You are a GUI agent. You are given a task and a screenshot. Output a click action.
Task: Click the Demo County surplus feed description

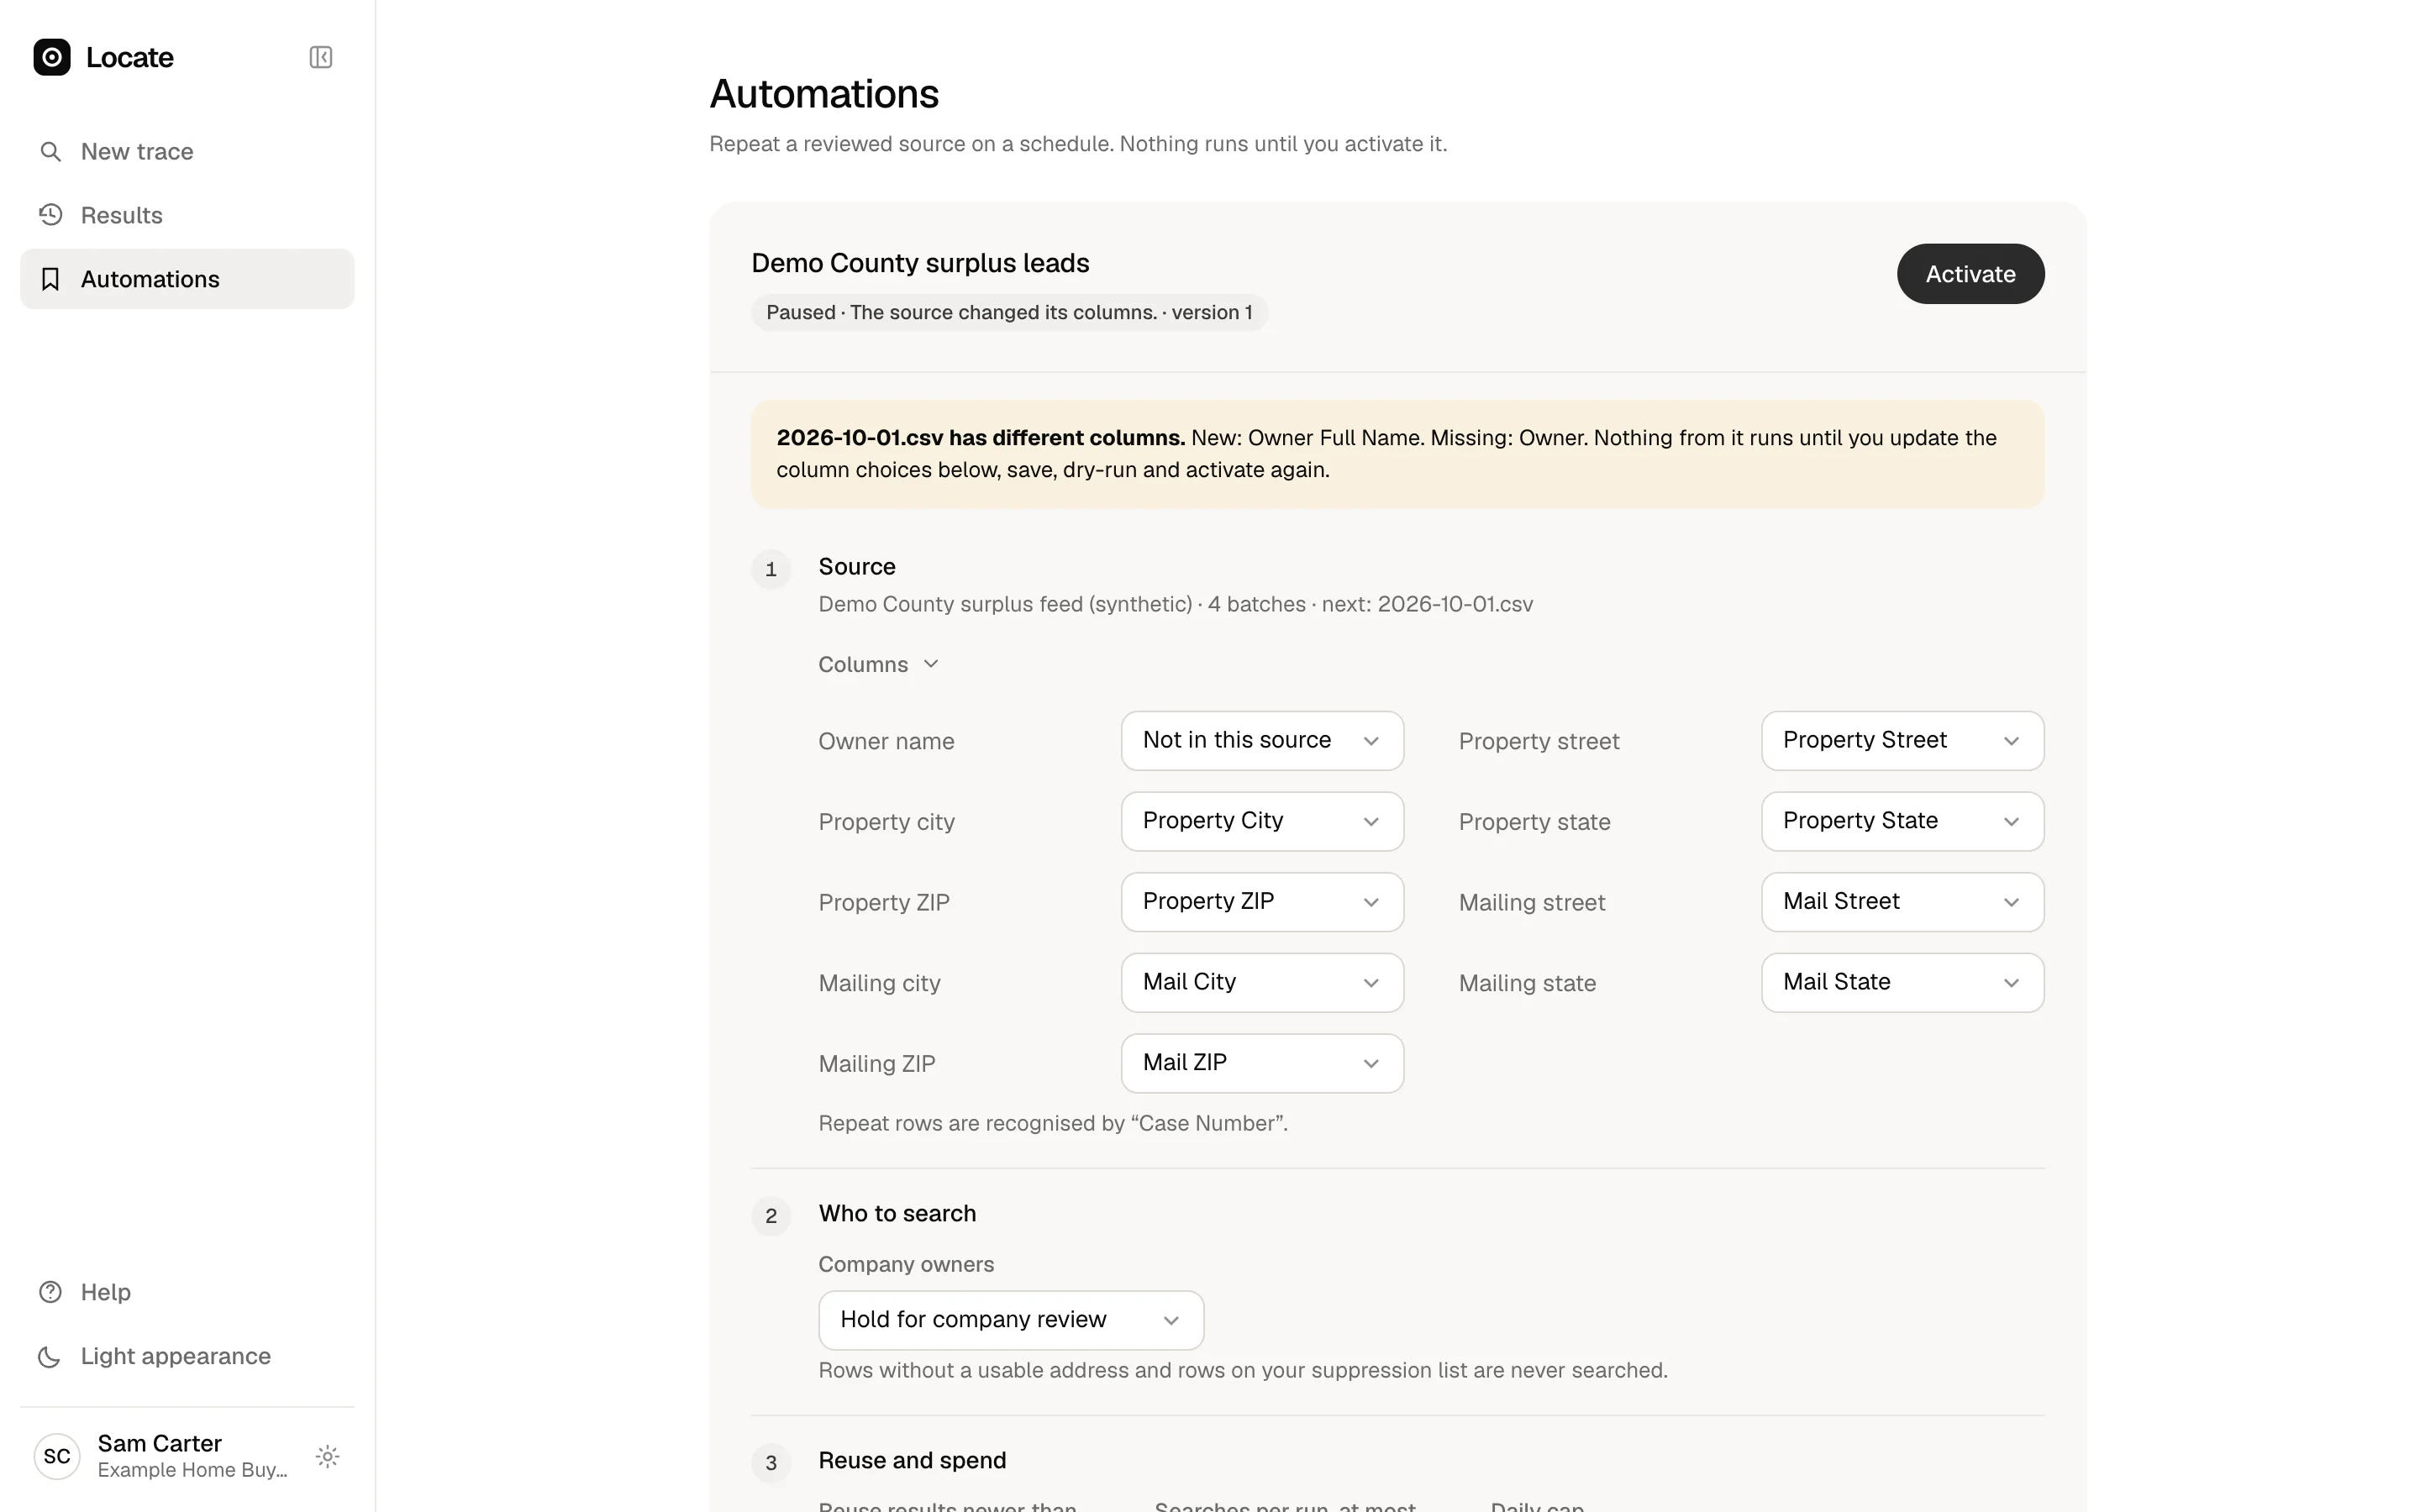click(x=1175, y=604)
